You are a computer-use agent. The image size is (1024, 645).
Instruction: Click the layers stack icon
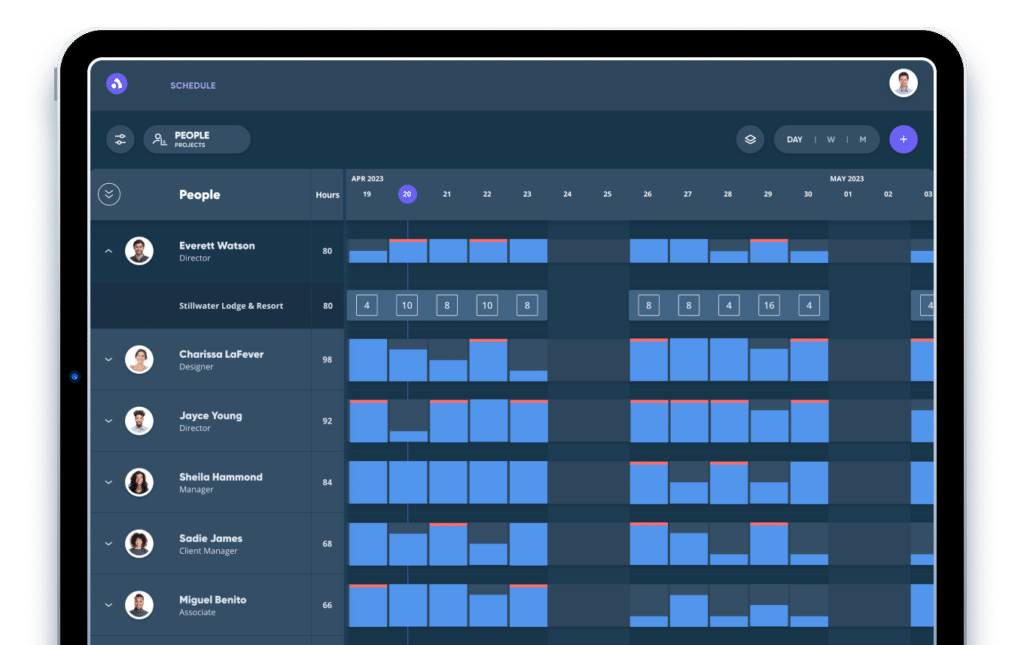[x=750, y=139]
